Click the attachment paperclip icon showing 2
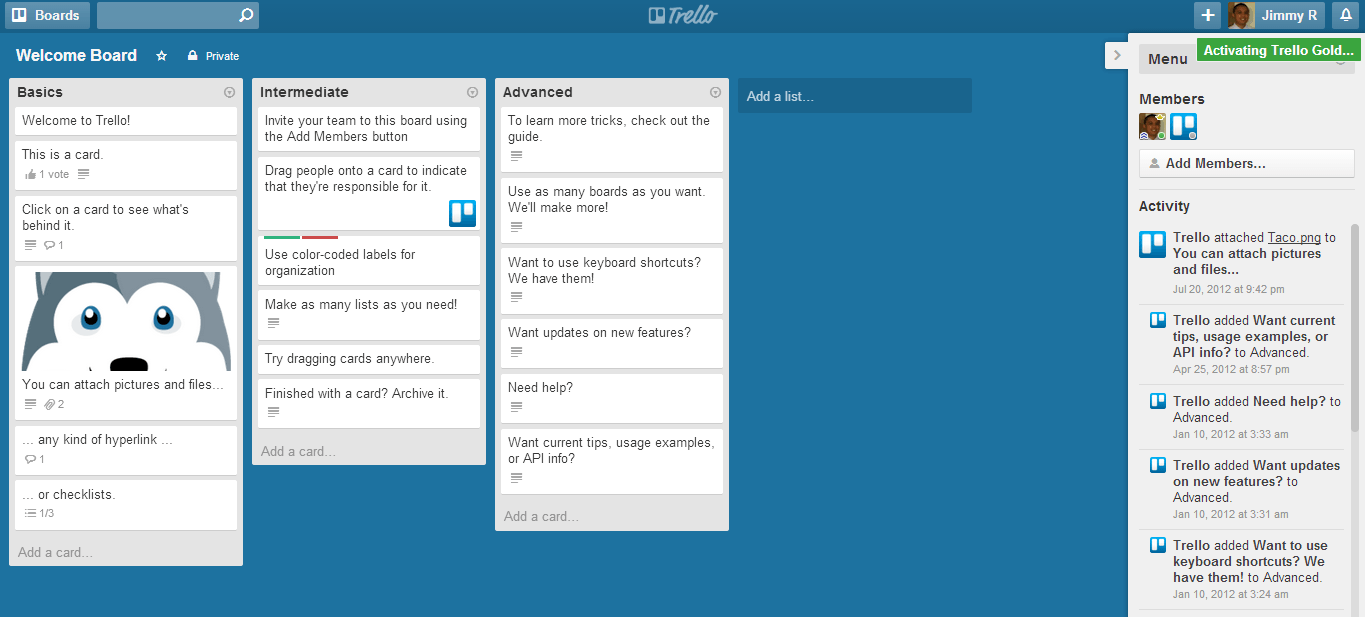Screen dimensions: 1365x617 click(x=49, y=404)
